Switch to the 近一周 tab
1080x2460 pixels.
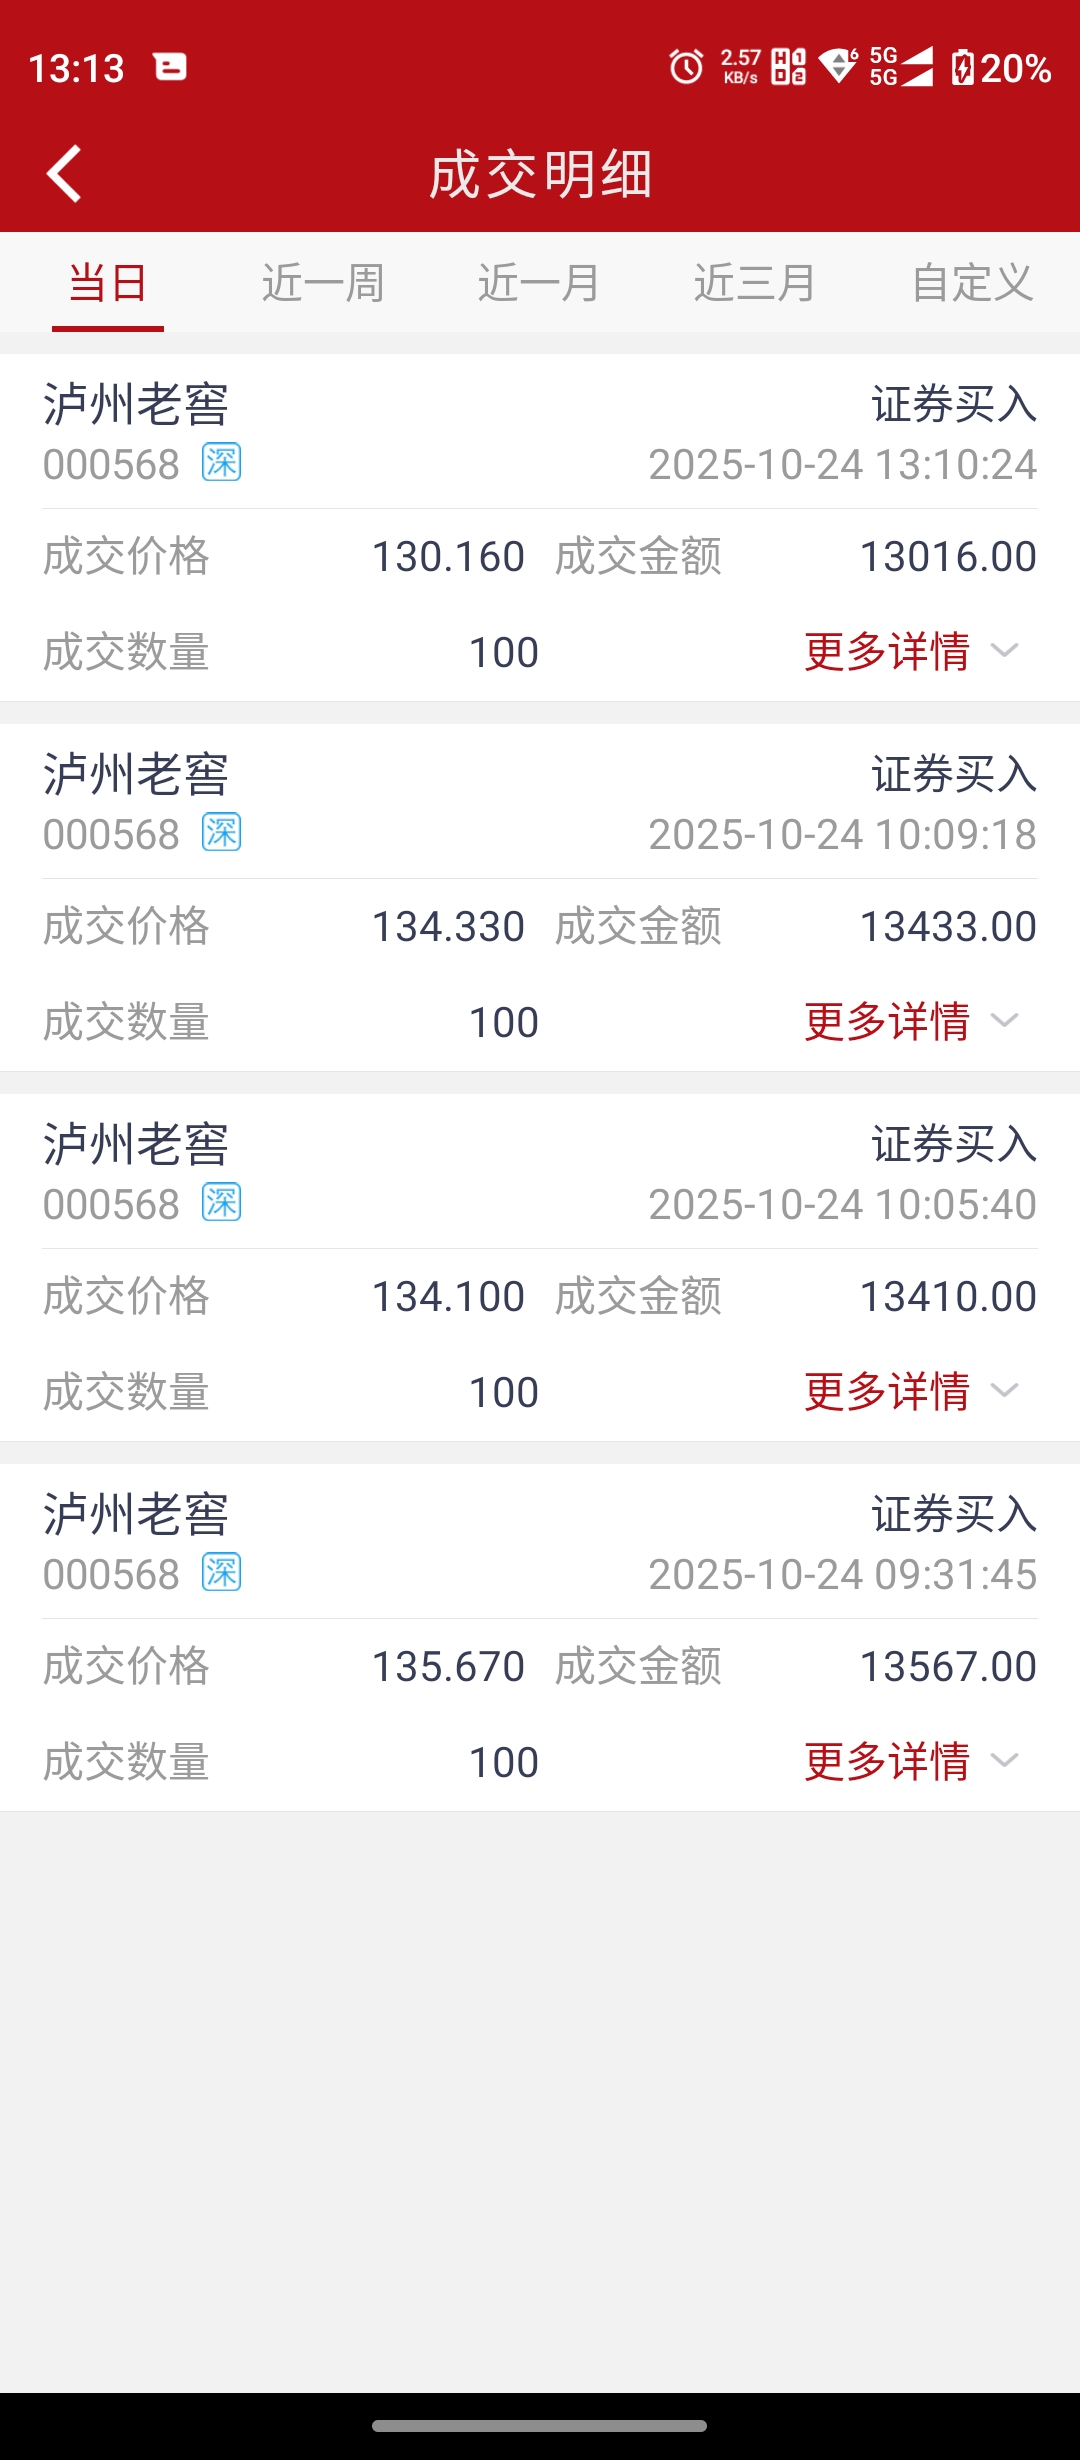[x=323, y=283]
